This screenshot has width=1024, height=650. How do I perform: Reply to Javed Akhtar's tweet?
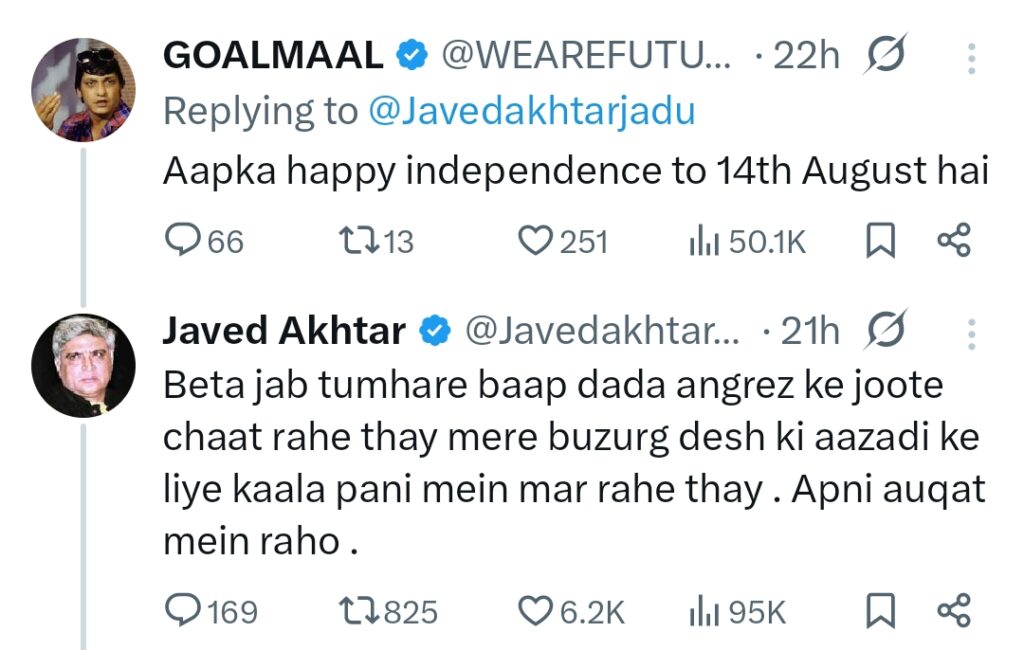(x=182, y=611)
